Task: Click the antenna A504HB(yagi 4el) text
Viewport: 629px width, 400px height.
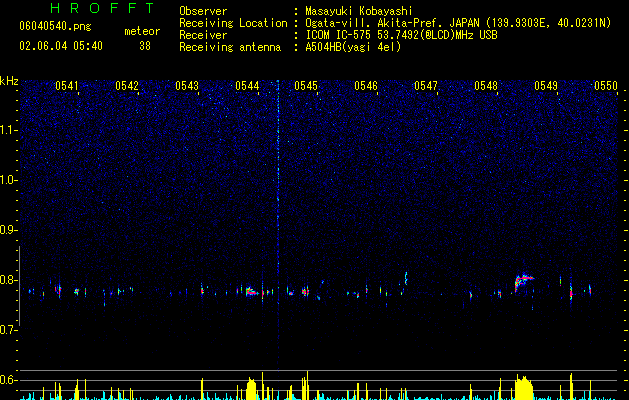Action: click(x=353, y=47)
